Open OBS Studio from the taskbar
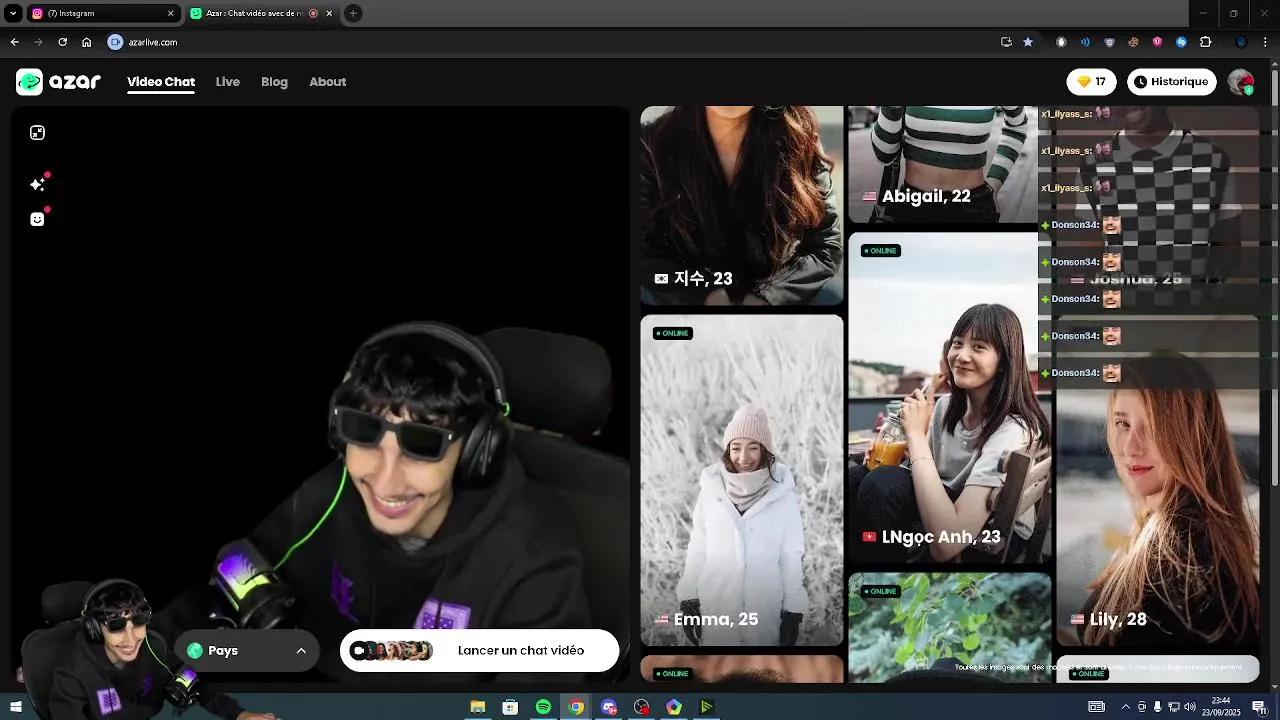The height and width of the screenshot is (720, 1280). (642, 707)
